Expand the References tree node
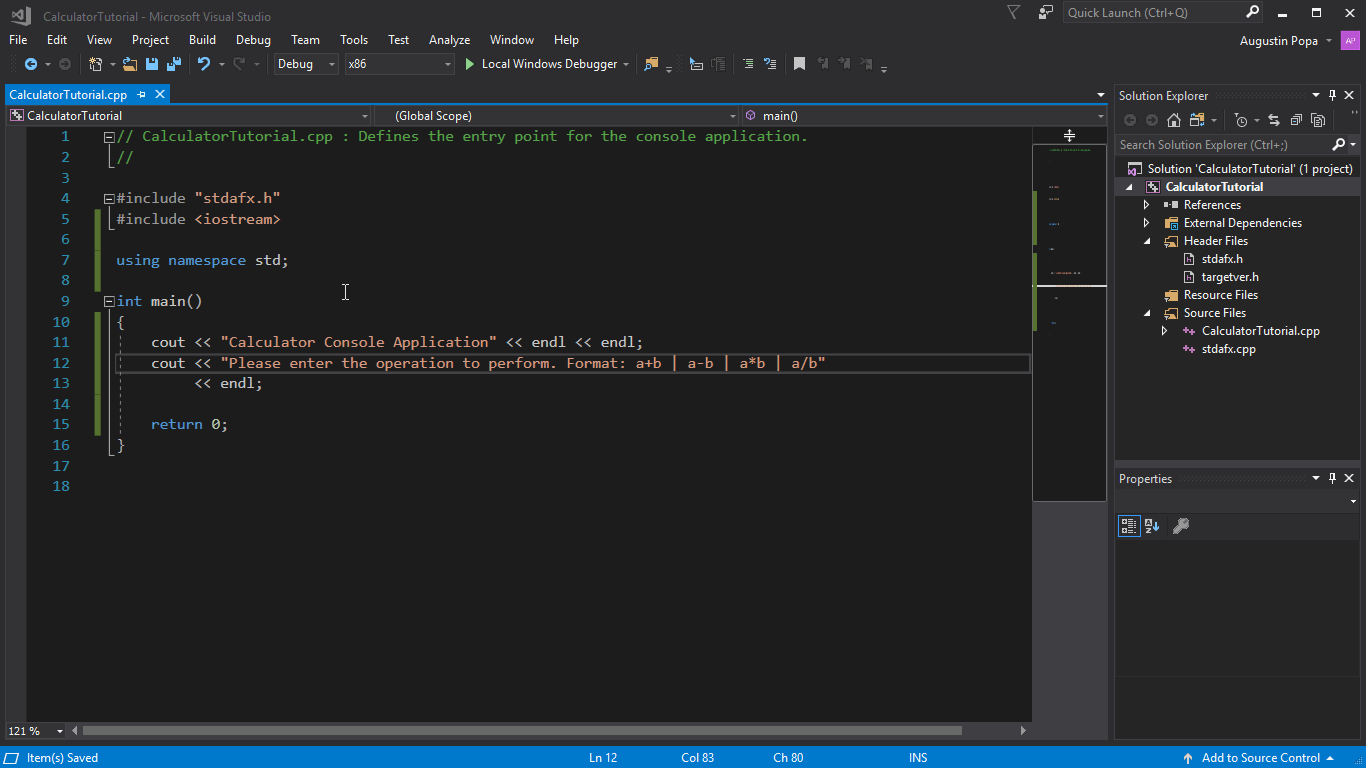 pyautogui.click(x=1147, y=205)
